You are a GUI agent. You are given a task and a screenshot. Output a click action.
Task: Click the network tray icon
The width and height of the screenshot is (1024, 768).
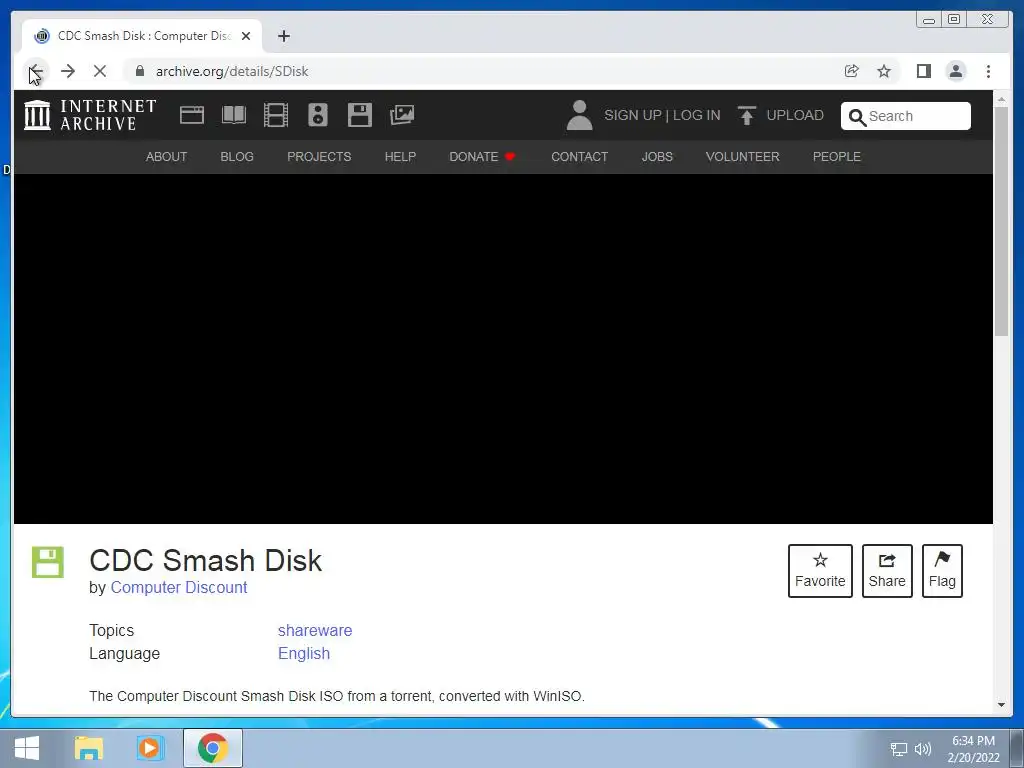point(899,749)
